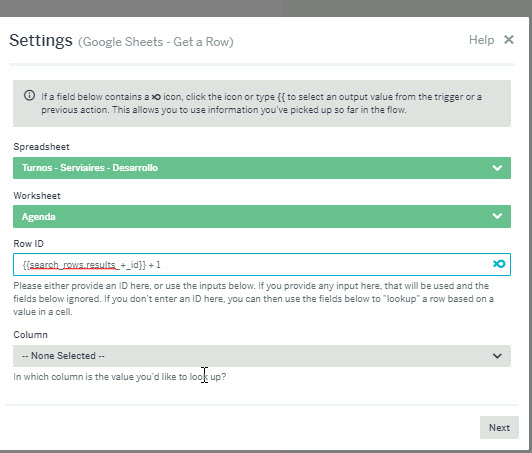Open the Help link
Image resolution: width=532 pixels, height=453 pixels.
[x=481, y=40]
